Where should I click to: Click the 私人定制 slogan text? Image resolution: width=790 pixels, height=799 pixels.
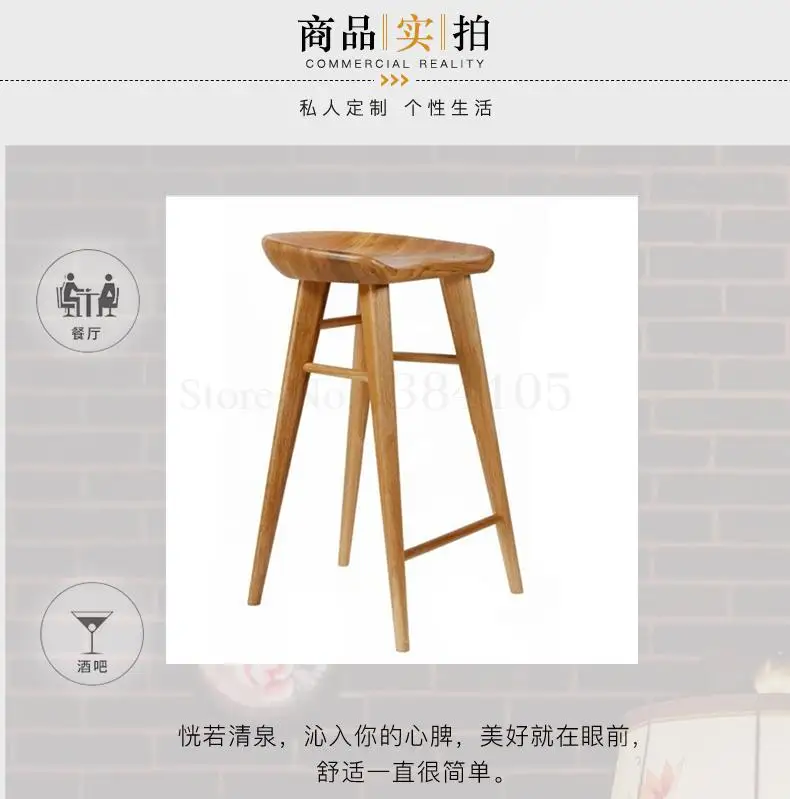343,108
